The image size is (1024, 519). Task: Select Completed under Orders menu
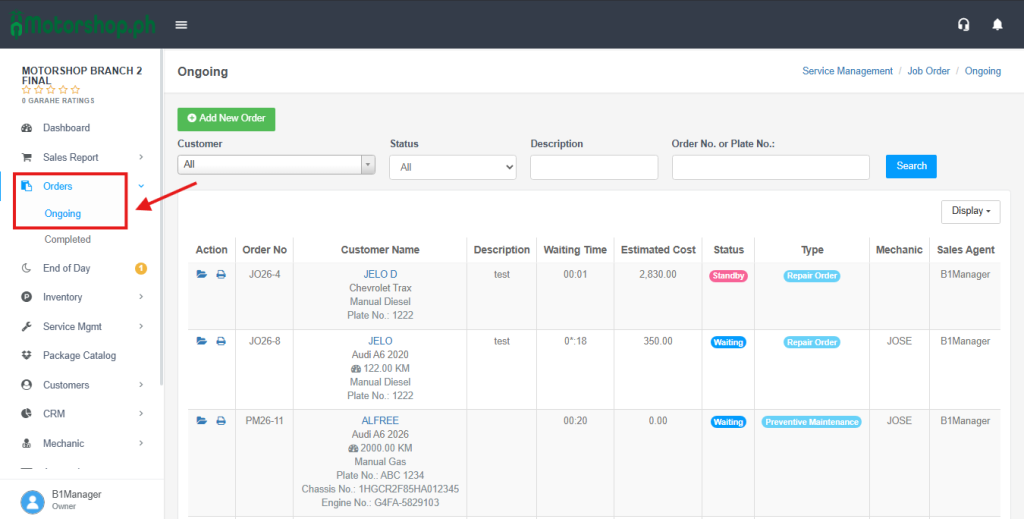click(x=67, y=240)
